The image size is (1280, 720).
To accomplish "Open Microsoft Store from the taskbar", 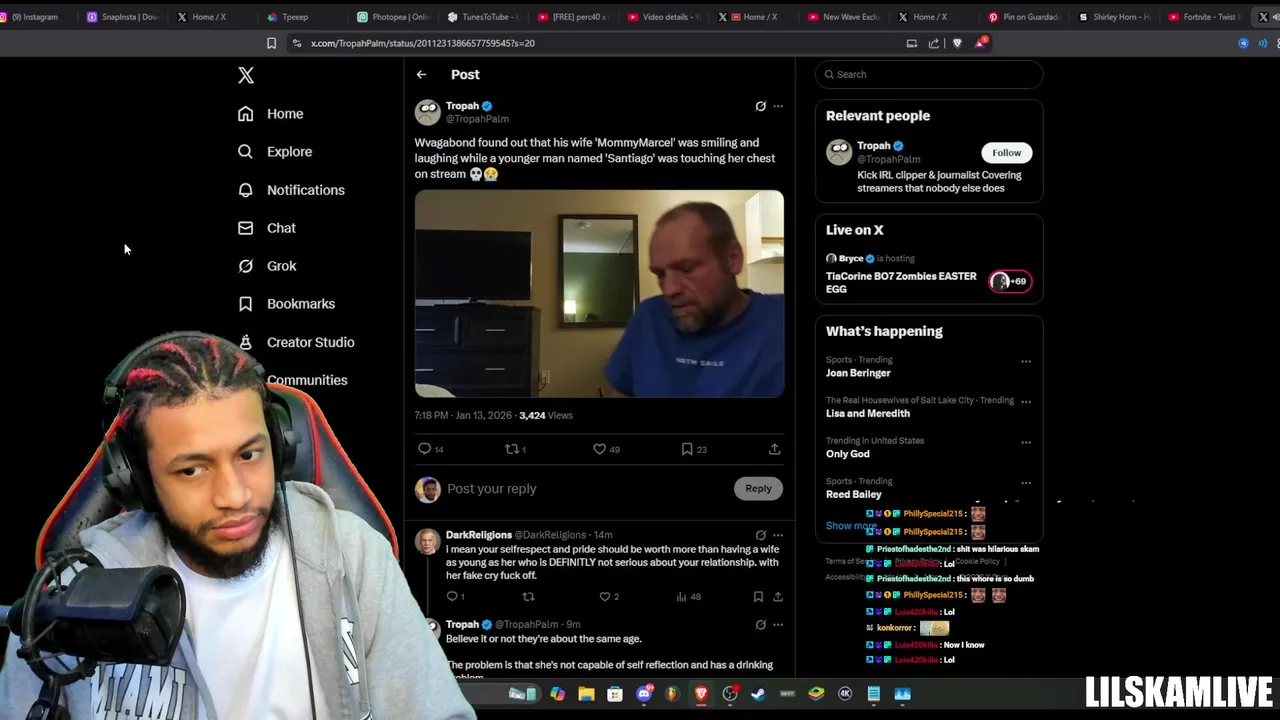I will (x=615, y=694).
